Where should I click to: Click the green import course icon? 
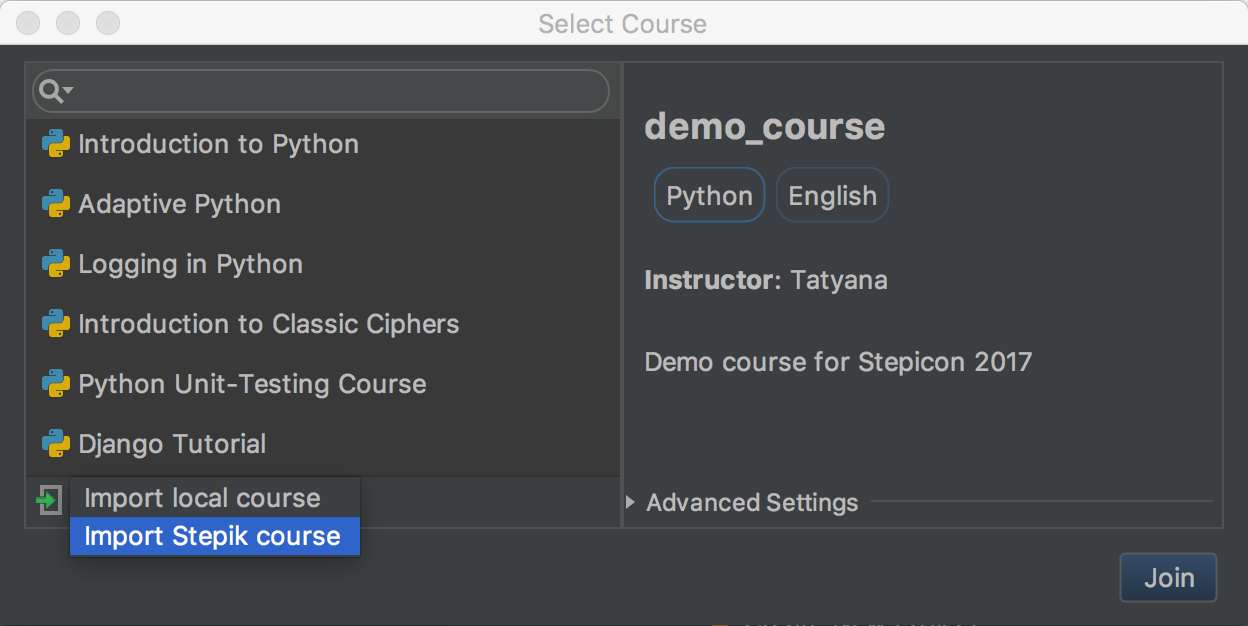pos(48,499)
